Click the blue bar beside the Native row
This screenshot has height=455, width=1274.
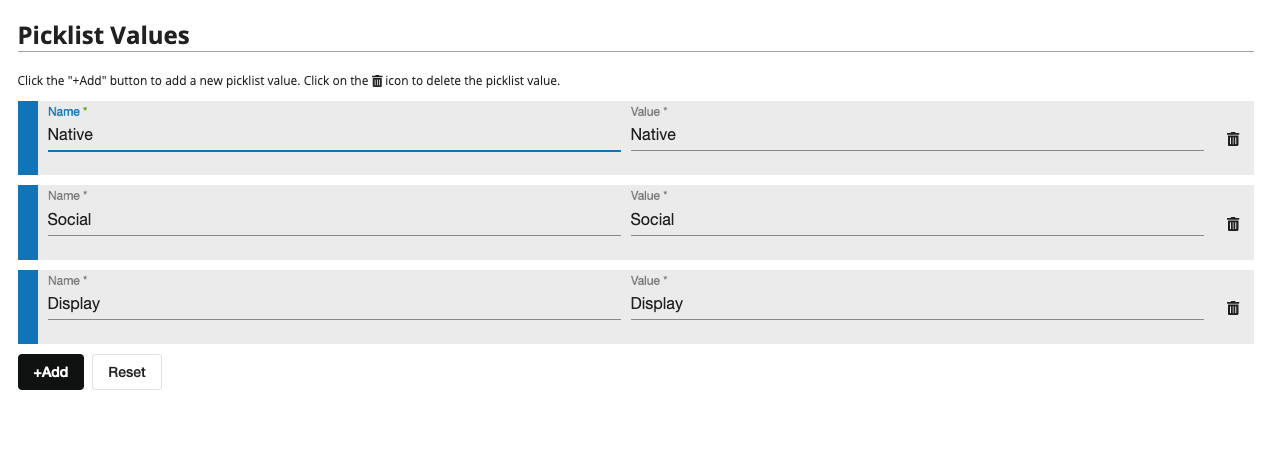point(28,138)
